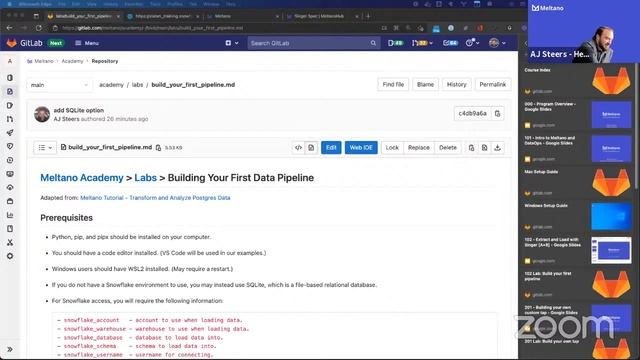640x360 pixels.
Task: Click the academy path segment
Action: click(111, 85)
